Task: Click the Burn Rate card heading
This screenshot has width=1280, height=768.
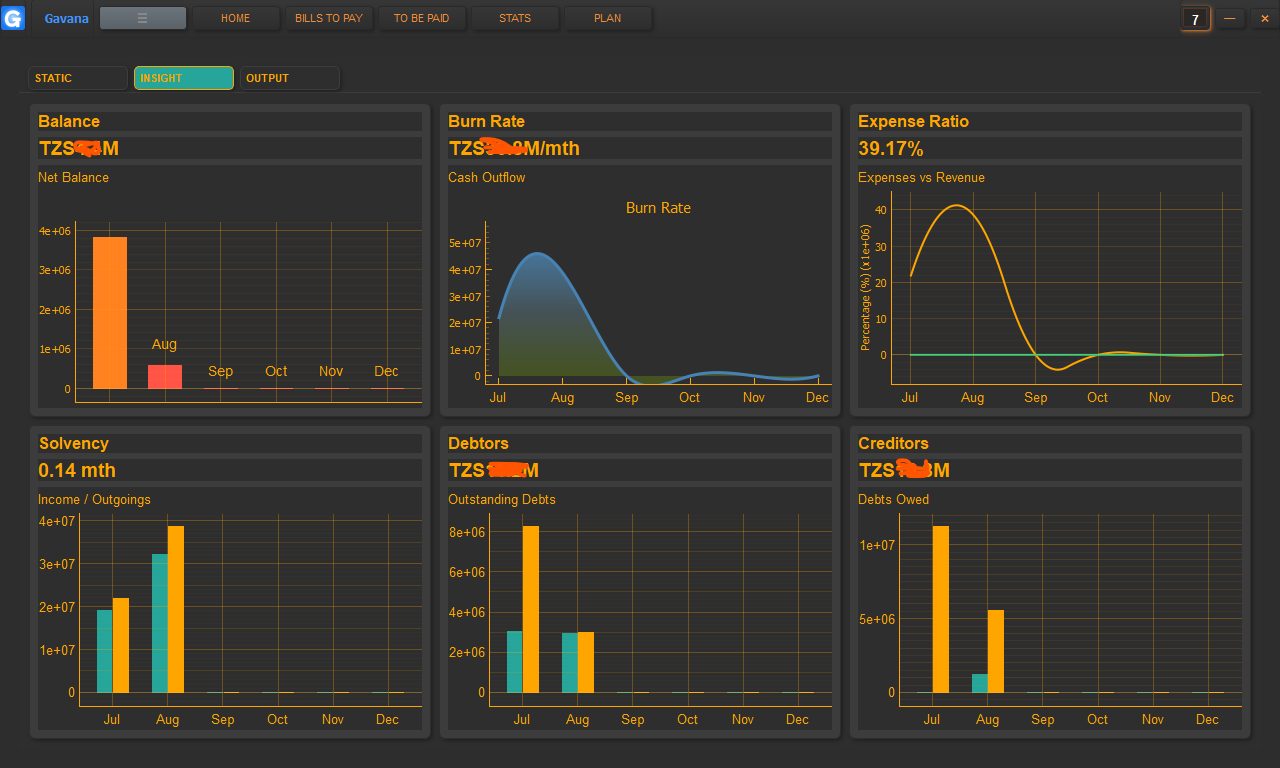Action: (487, 121)
